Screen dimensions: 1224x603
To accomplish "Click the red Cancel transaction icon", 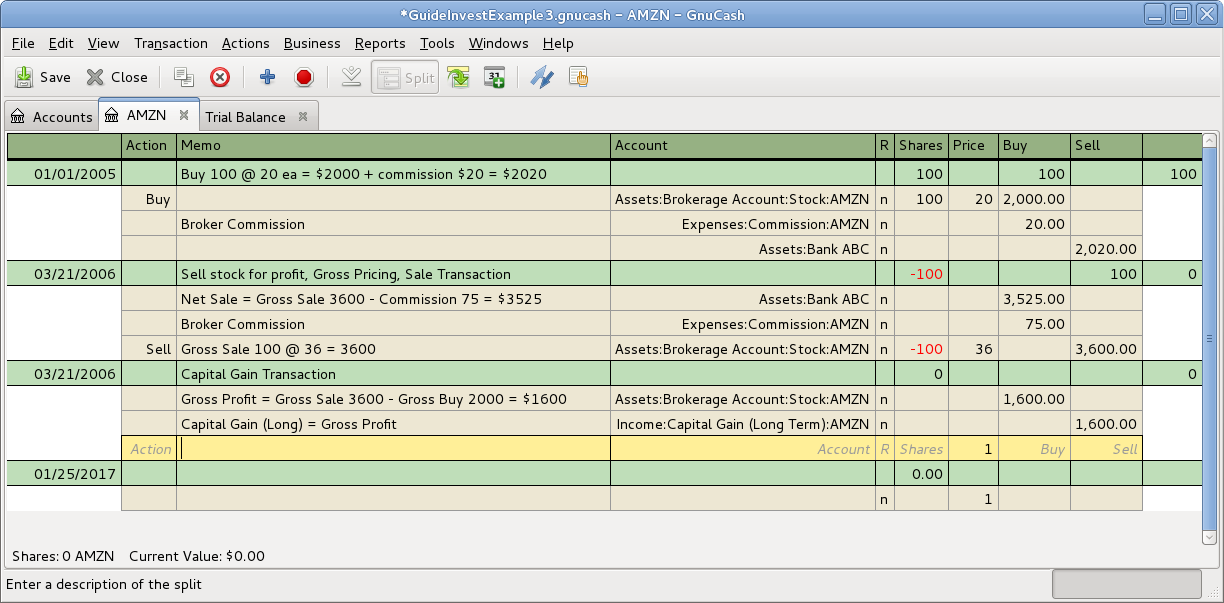I will click(x=304, y=77).
